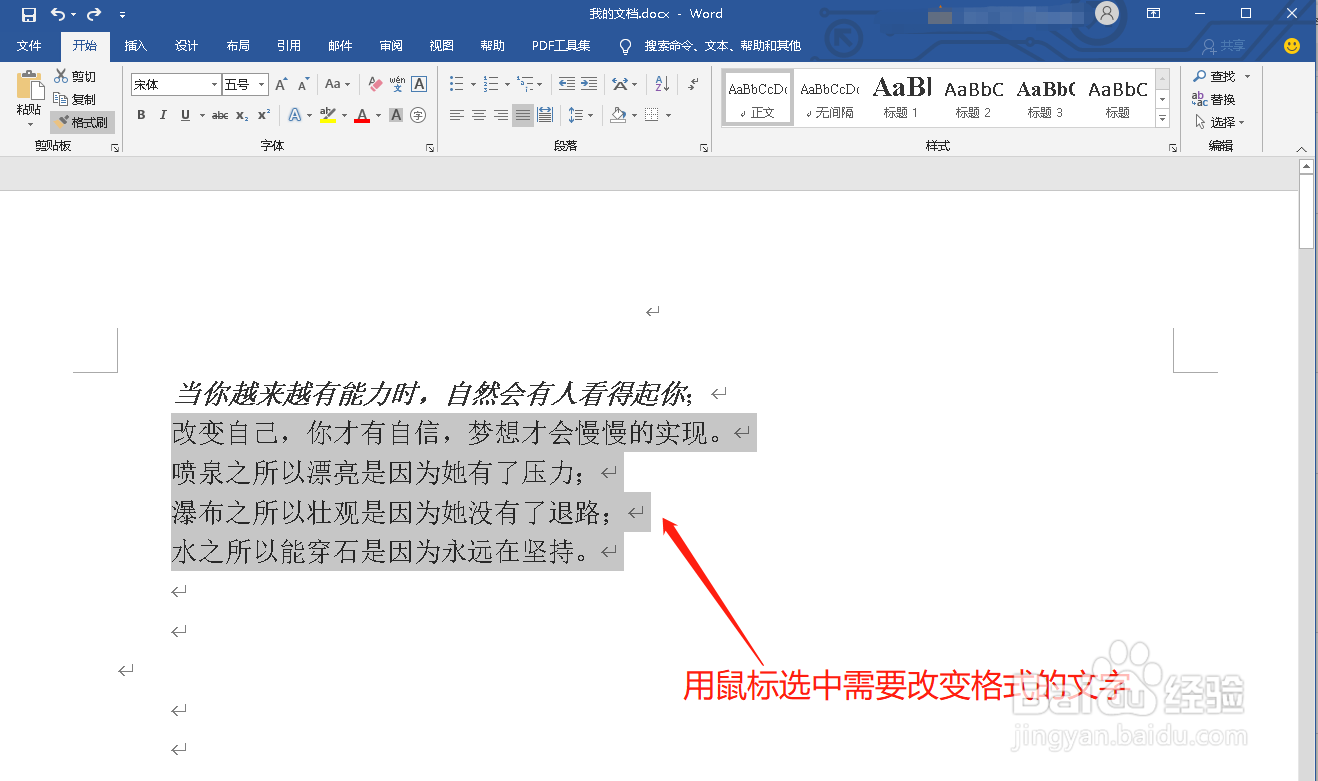The height and width of the screenshot is (781, 1318).
Task: Open the font name dropdown
Action: click(x=213, y=84)
